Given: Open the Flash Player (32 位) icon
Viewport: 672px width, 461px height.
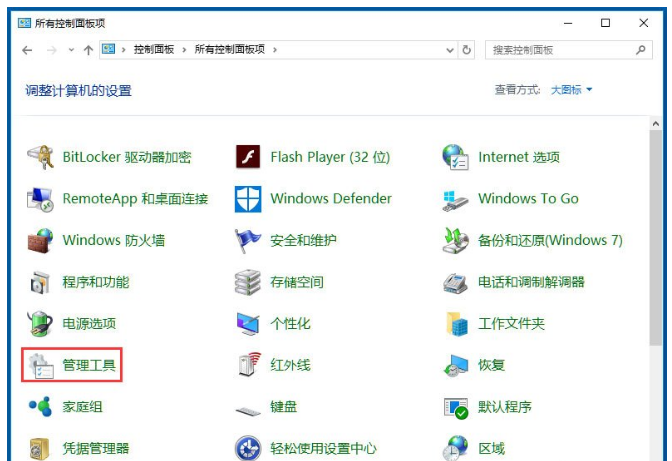Looking at the screenshot, I should [248, 157].
